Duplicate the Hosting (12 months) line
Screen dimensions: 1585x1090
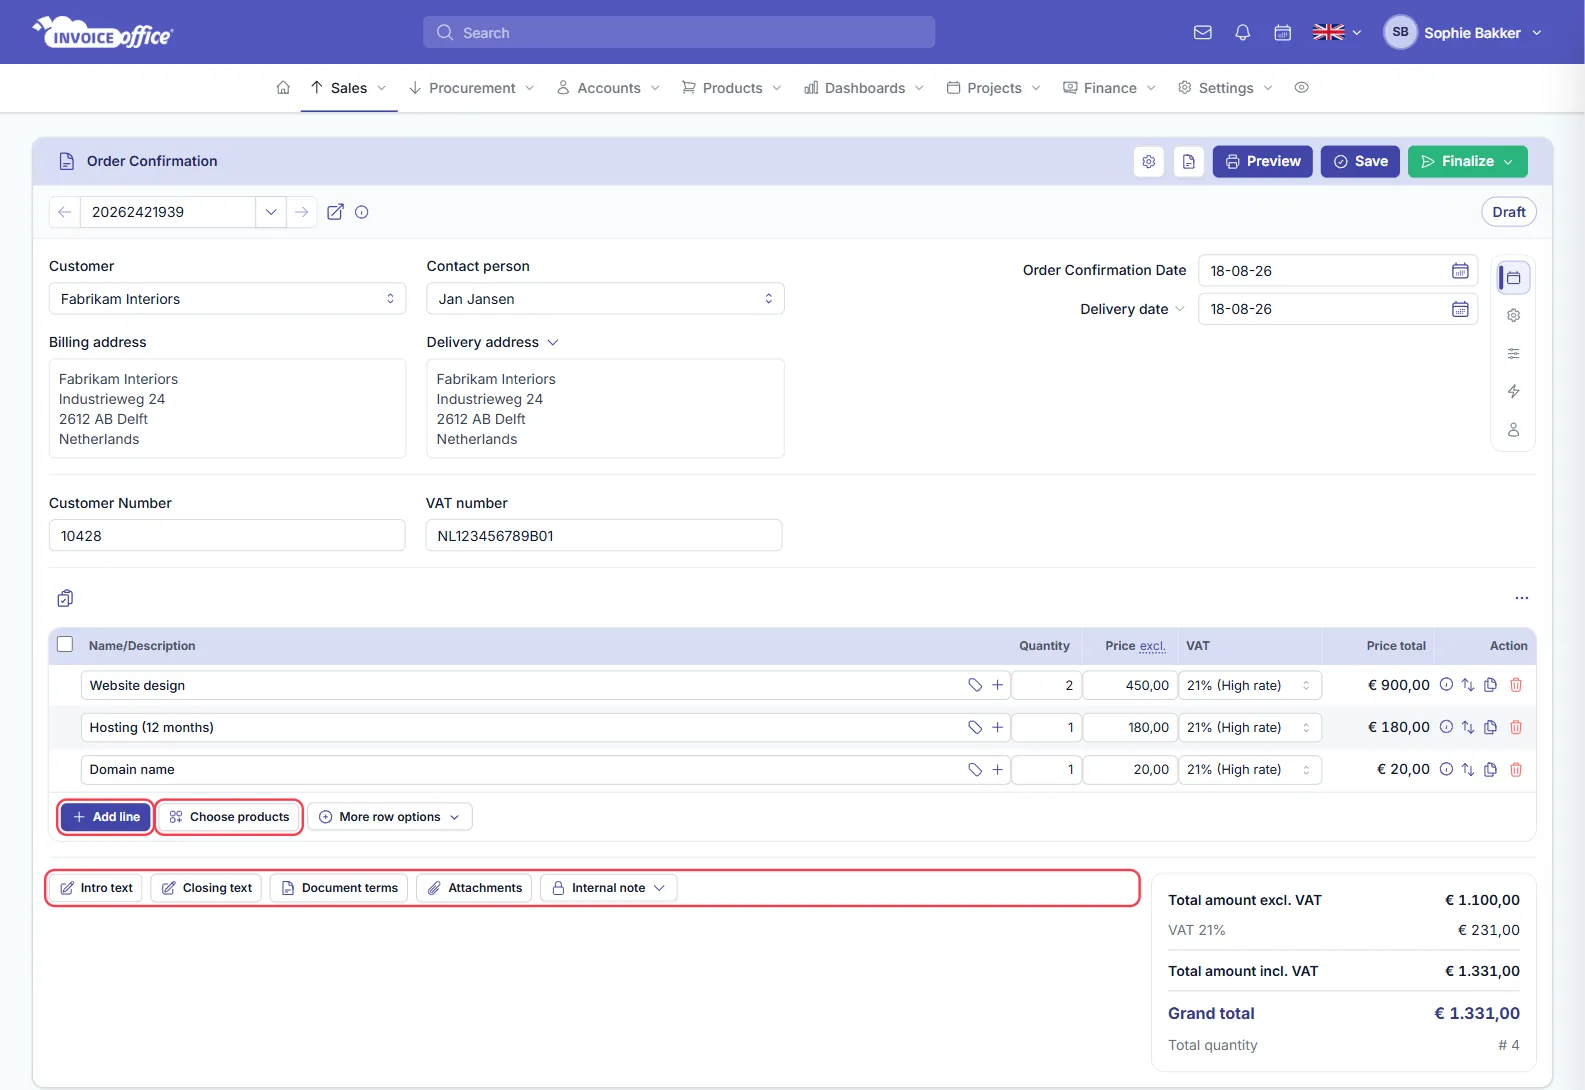click(x=1491, y=727)
